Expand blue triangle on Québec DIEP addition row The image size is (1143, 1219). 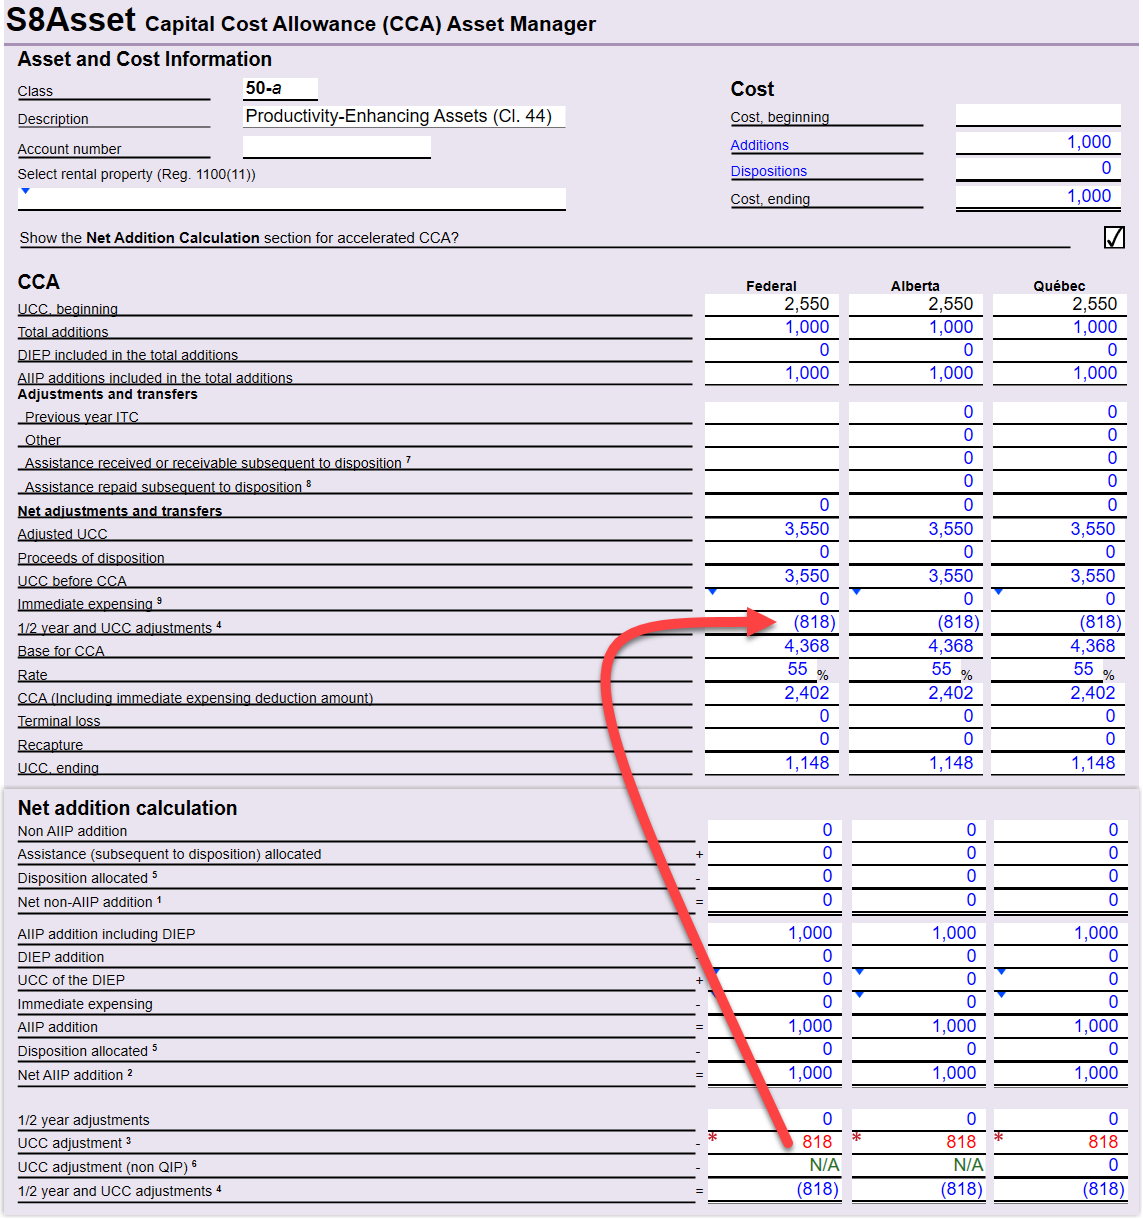coord(1000,971)
